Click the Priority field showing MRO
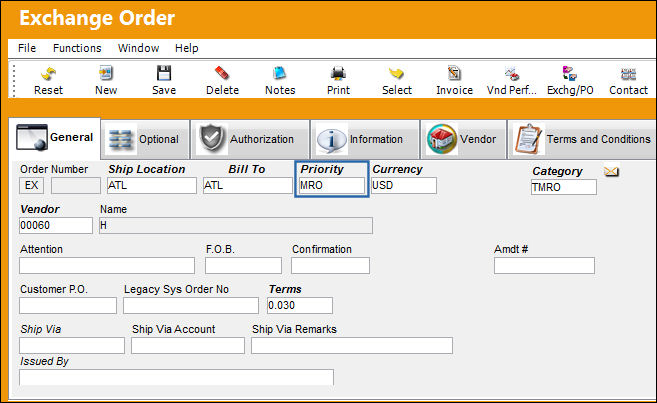The width and height of the screenshot is (657, 403). (x=332, y=185)
